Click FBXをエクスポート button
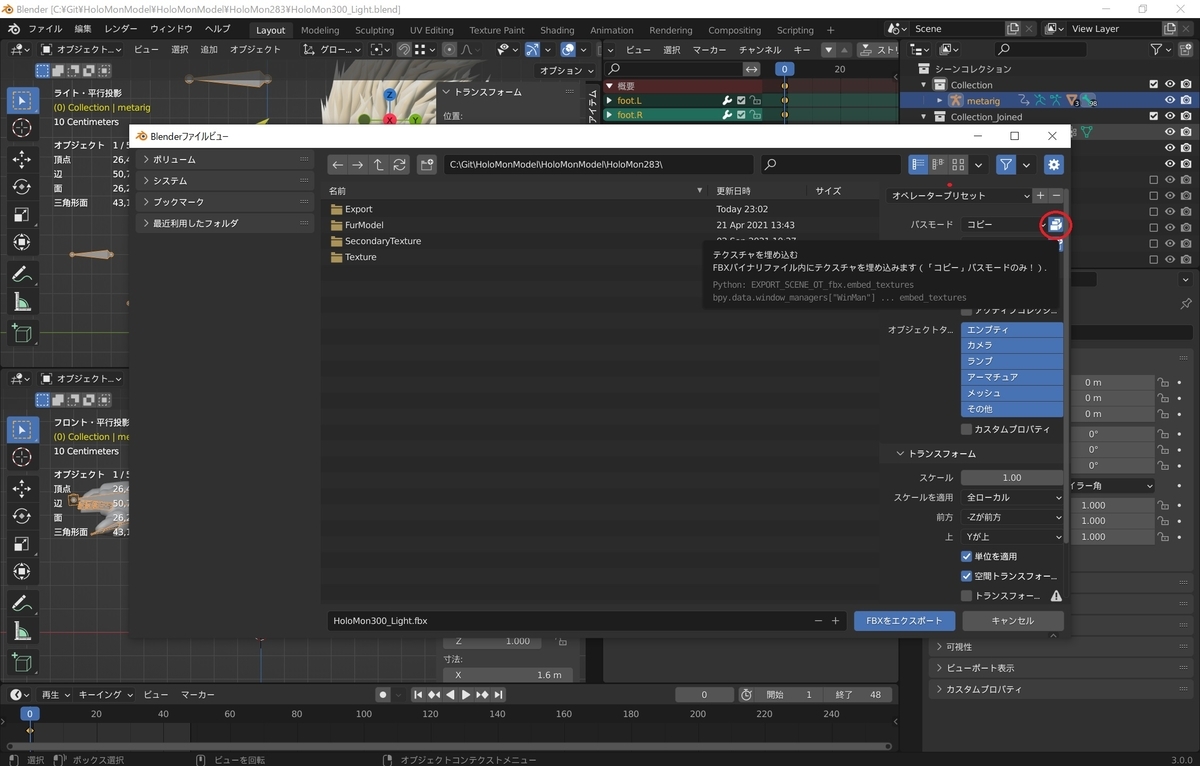This screenshot has width=1200, height=766. (x=905, y=620)
